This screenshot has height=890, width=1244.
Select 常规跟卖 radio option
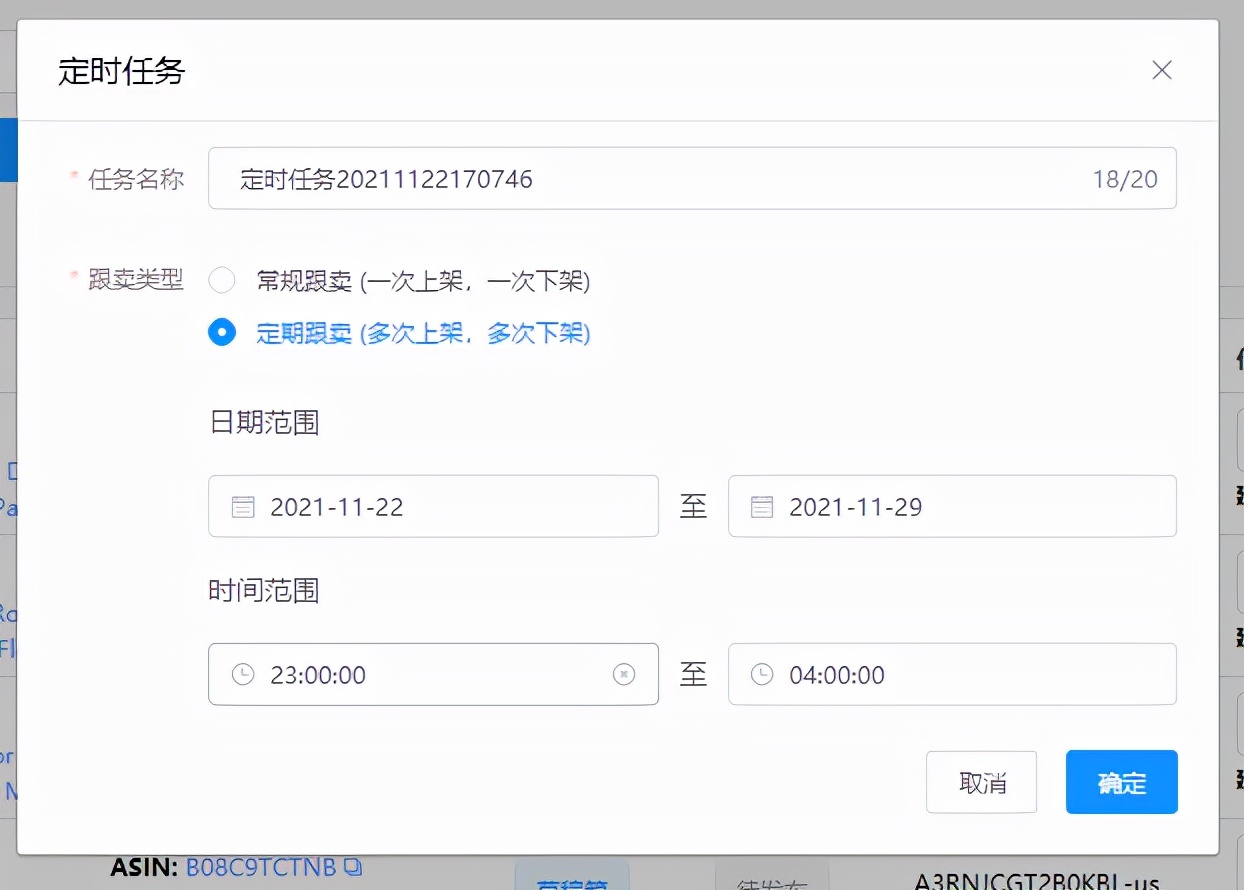[222, 281]
